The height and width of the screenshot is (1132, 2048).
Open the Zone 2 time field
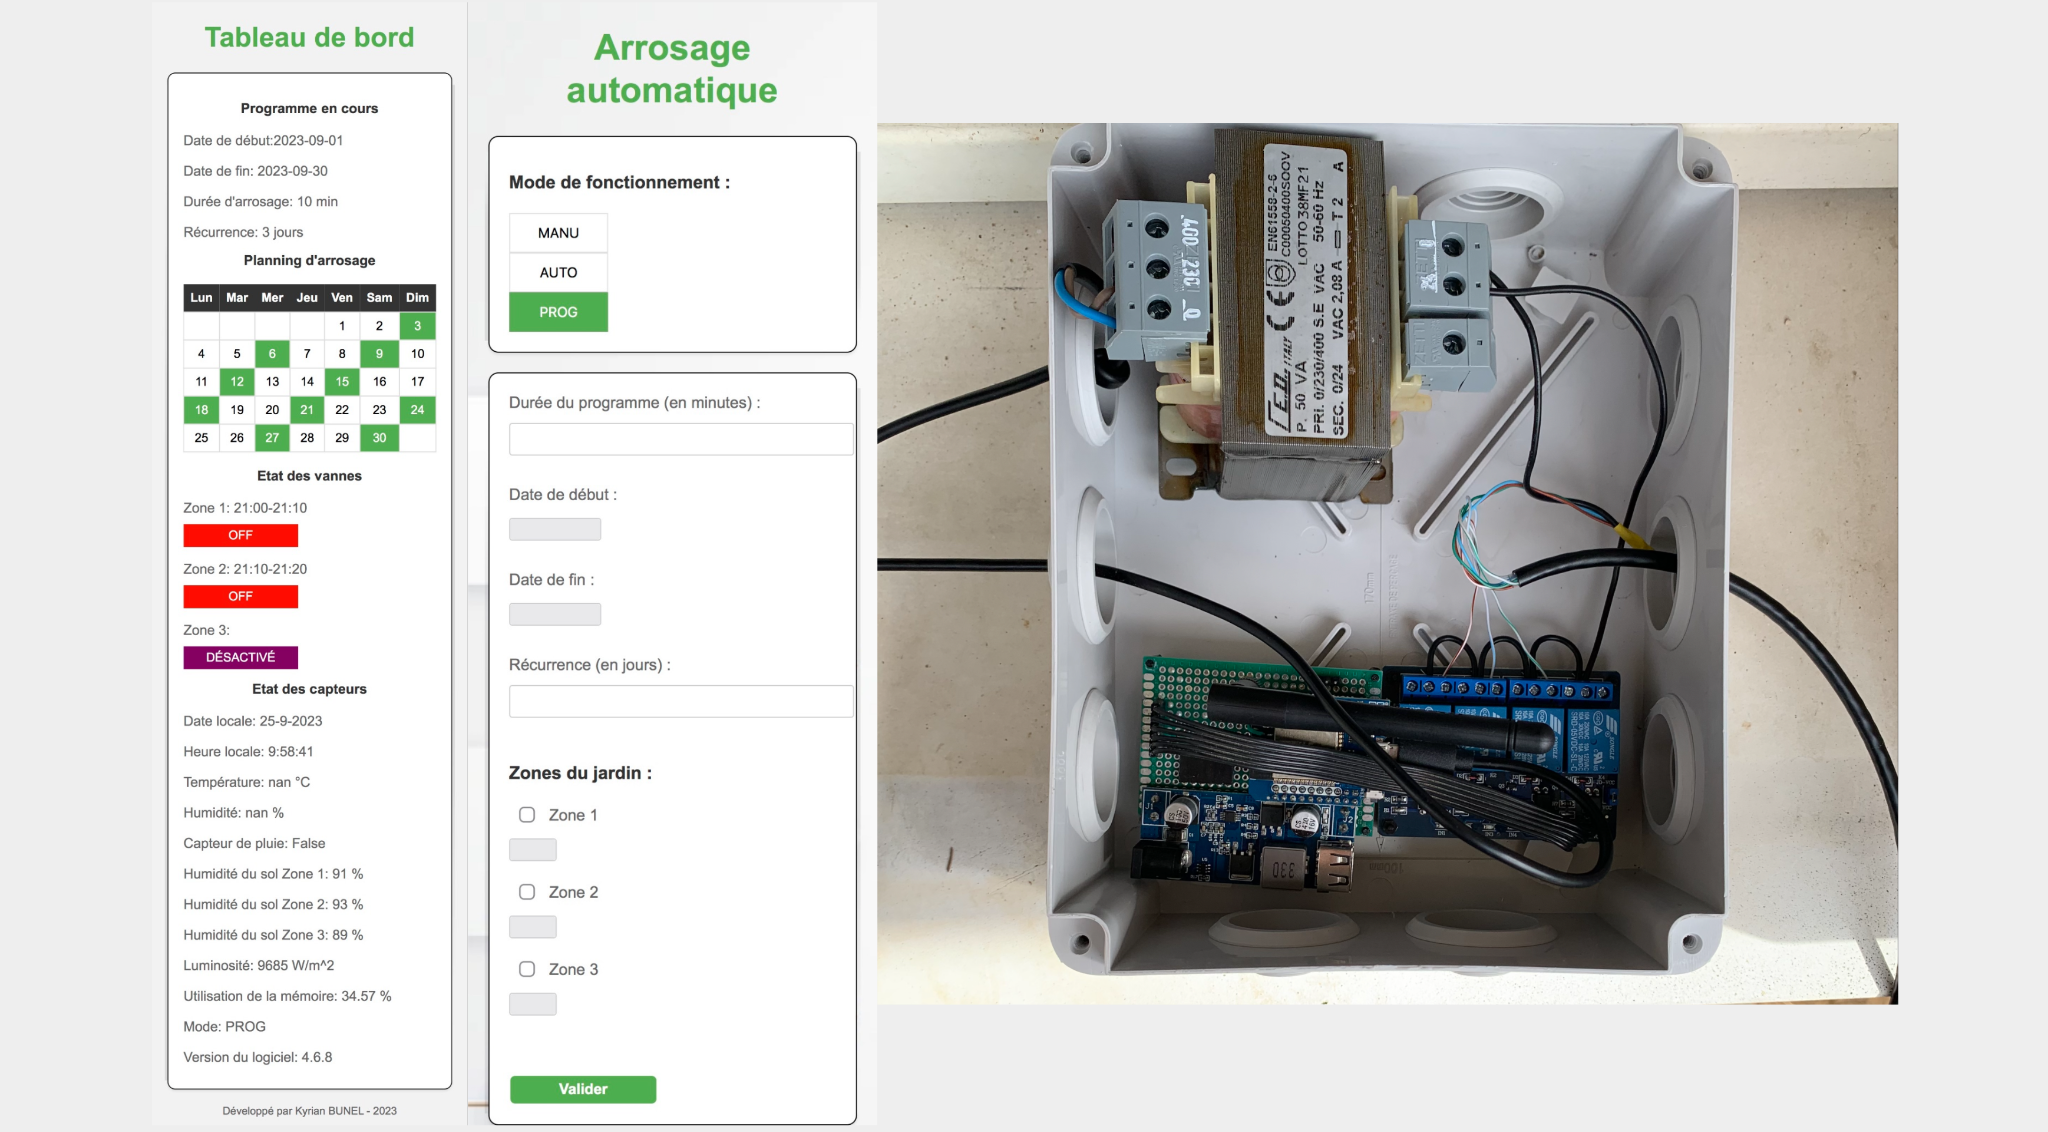tap(533, 927)
